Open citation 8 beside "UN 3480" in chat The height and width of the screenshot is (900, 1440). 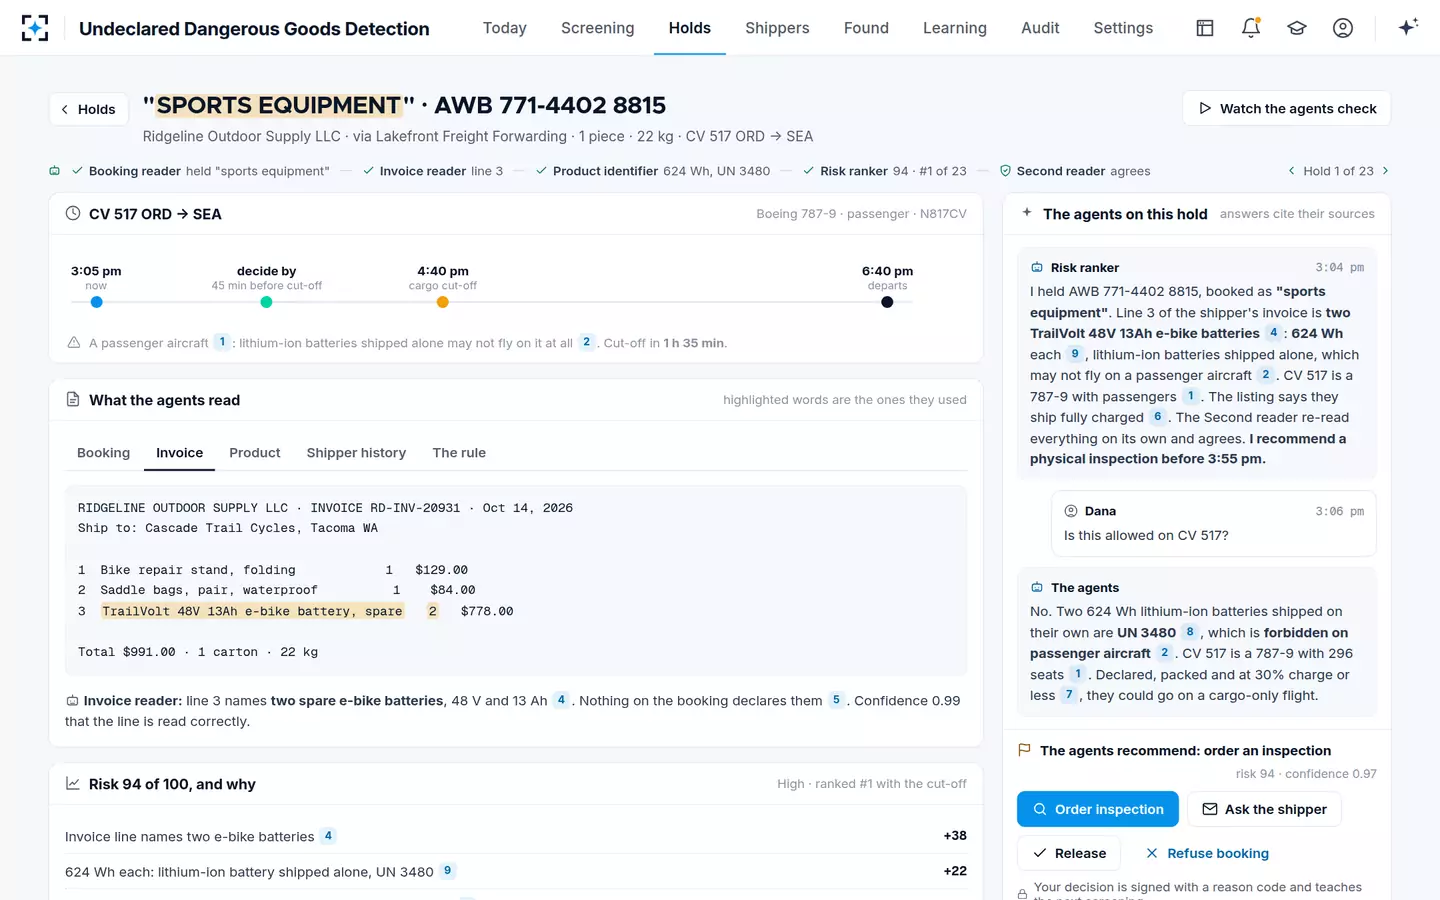(x=1189, y=632)
